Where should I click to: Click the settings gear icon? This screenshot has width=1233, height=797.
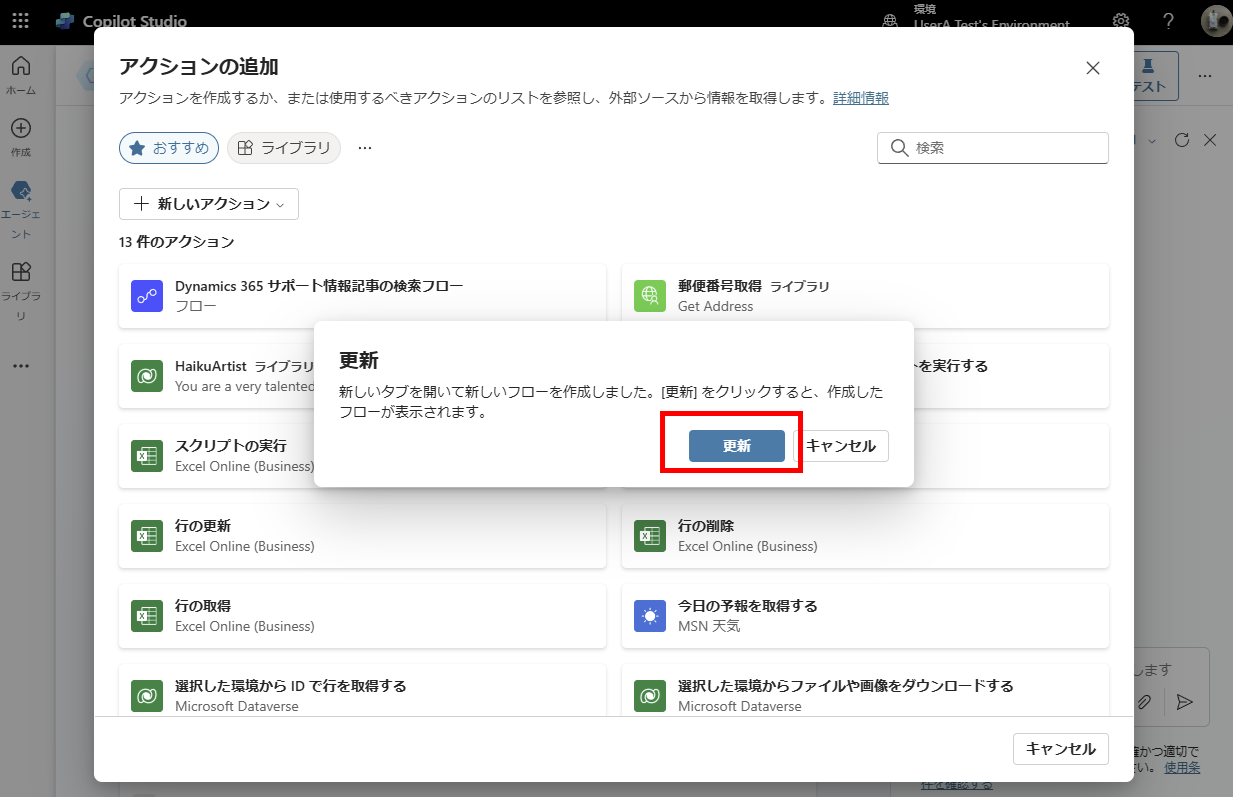(1122, 21)
